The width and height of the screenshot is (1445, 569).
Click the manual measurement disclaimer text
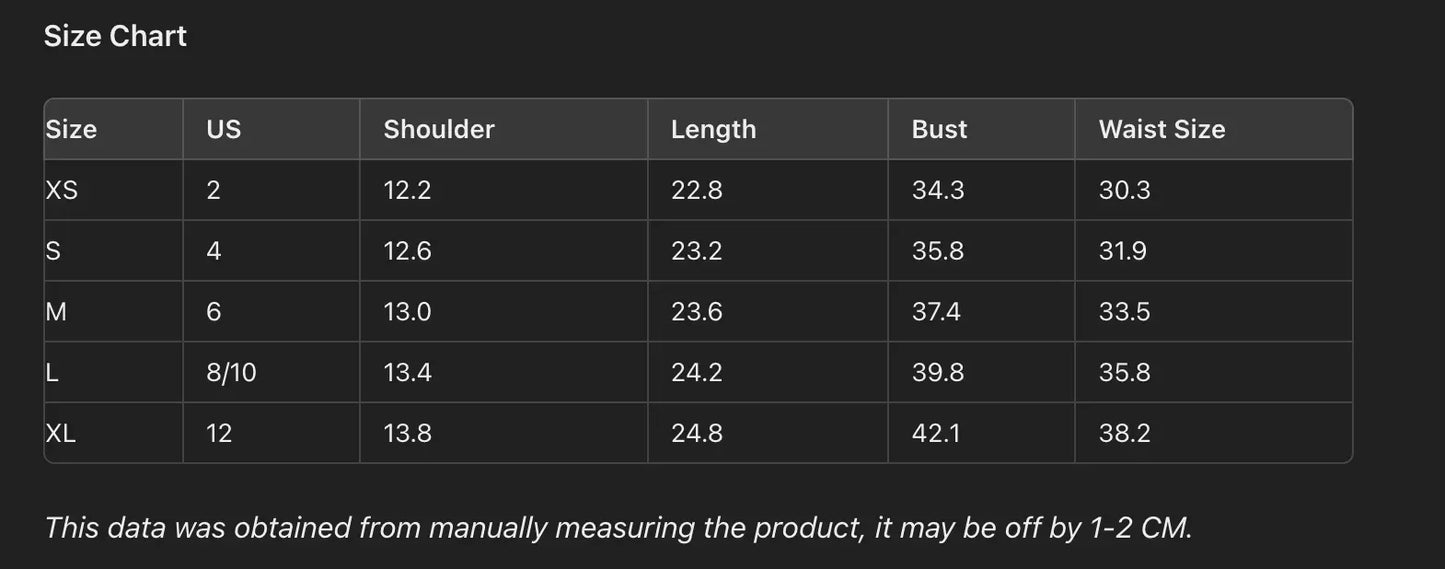click(618, 528)
